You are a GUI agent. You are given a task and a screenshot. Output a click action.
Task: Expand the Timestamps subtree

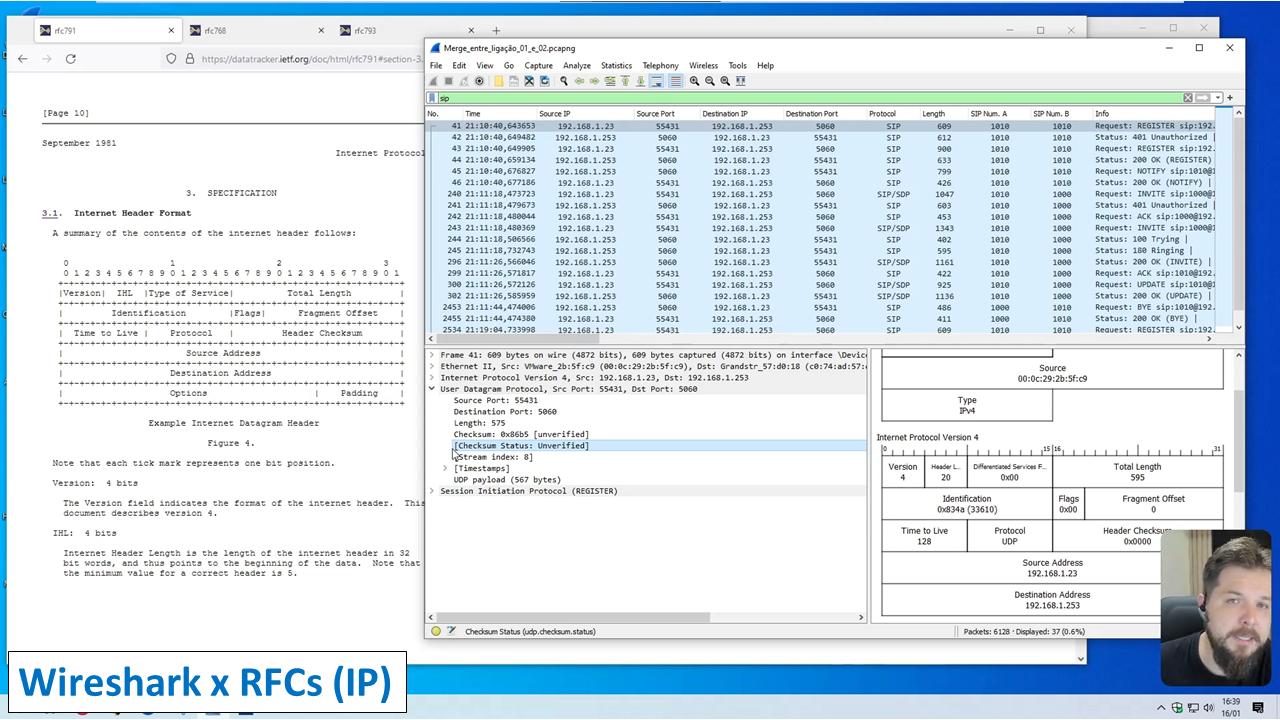pos(446,468)
